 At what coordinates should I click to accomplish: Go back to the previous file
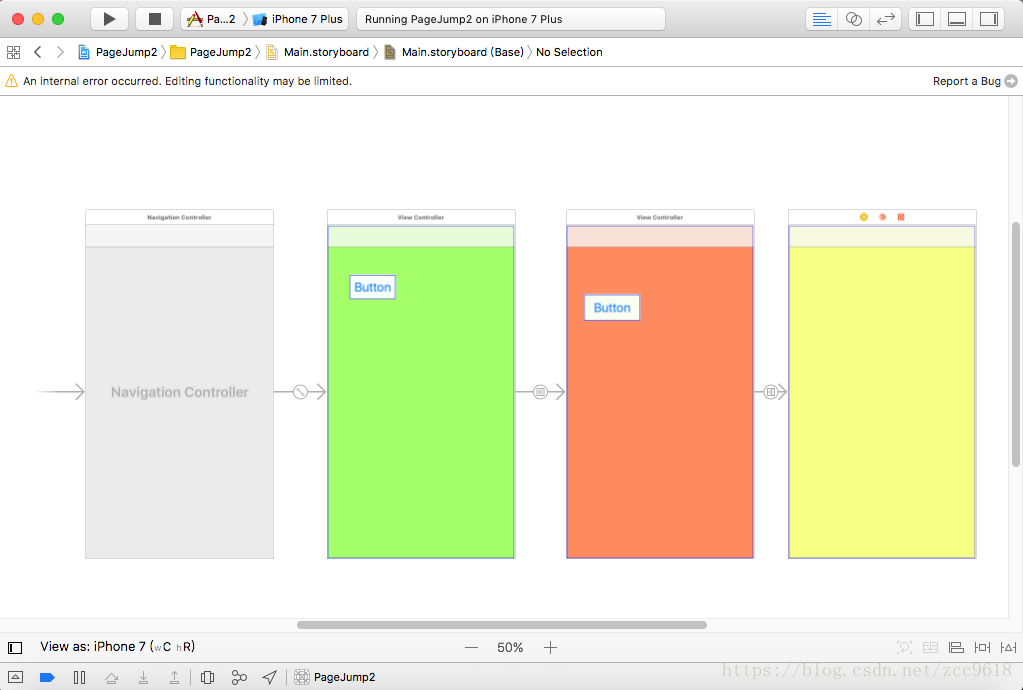point(38,52)
